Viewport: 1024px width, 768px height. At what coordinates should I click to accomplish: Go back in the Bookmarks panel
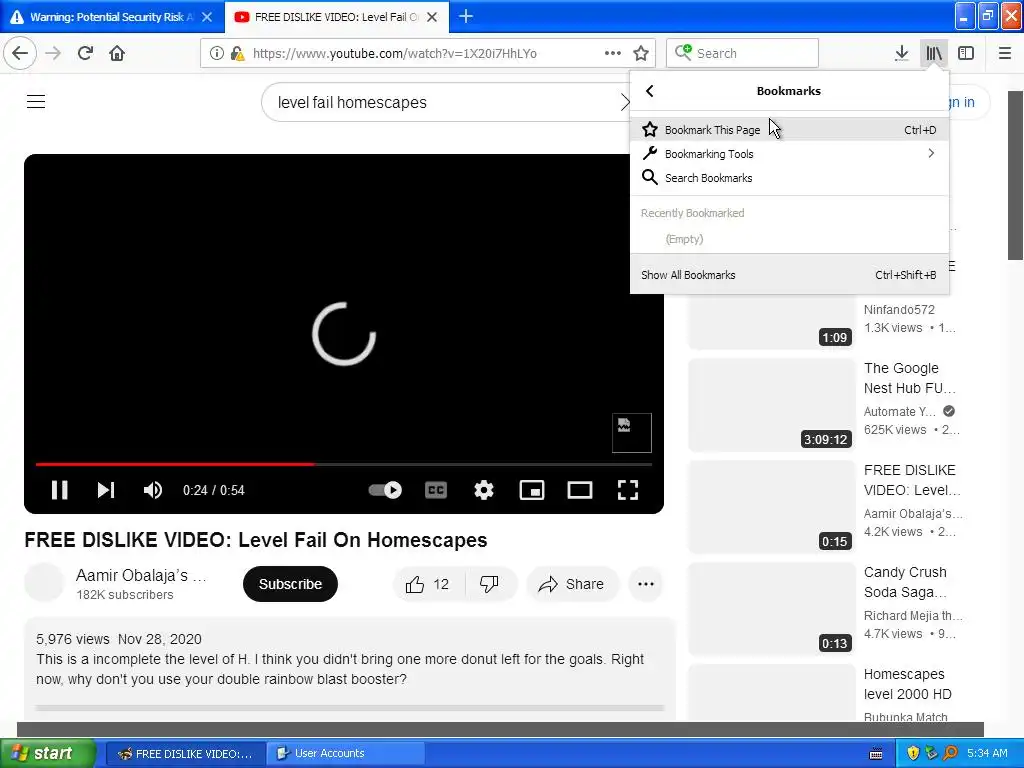(x=649, y=91)
